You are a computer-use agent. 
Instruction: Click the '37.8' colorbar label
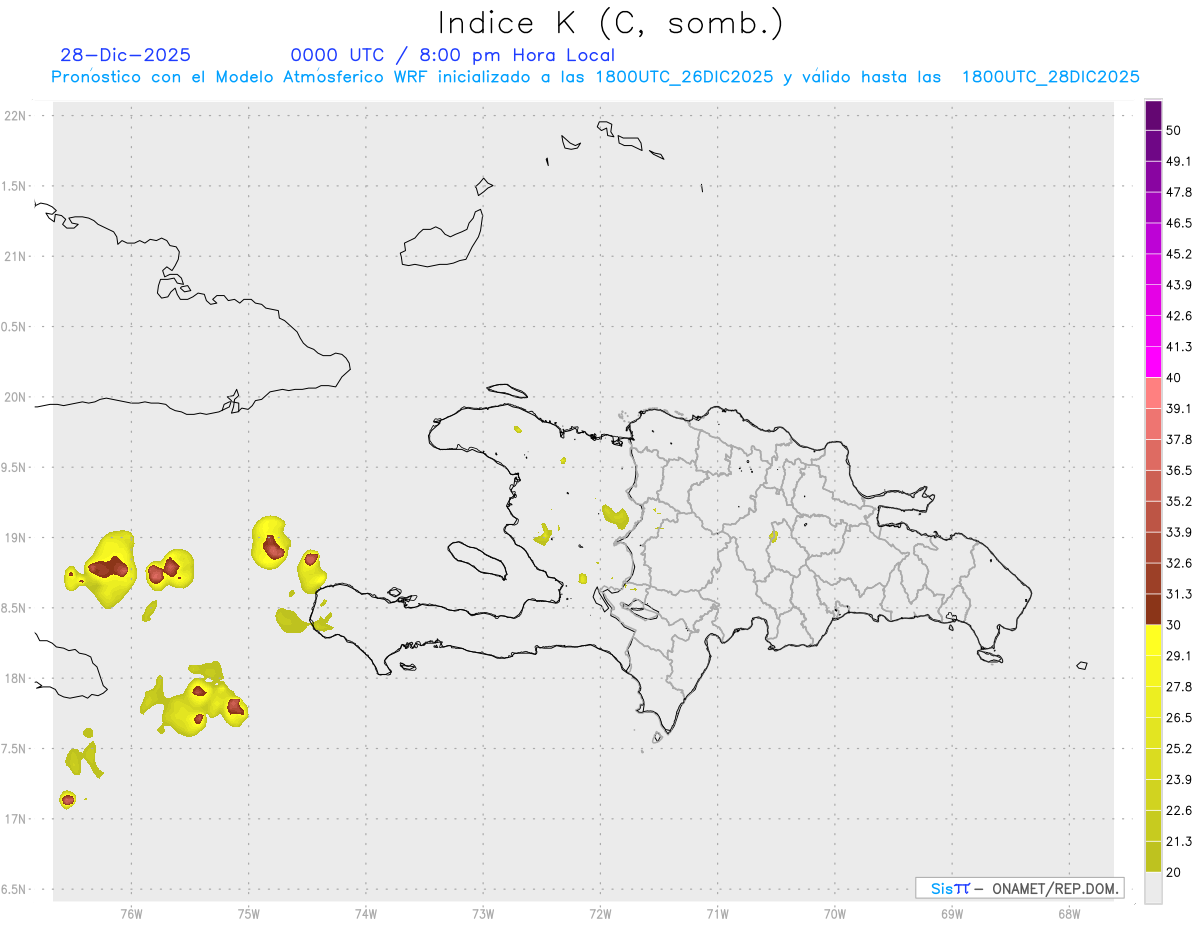[x=1179, y=439]
